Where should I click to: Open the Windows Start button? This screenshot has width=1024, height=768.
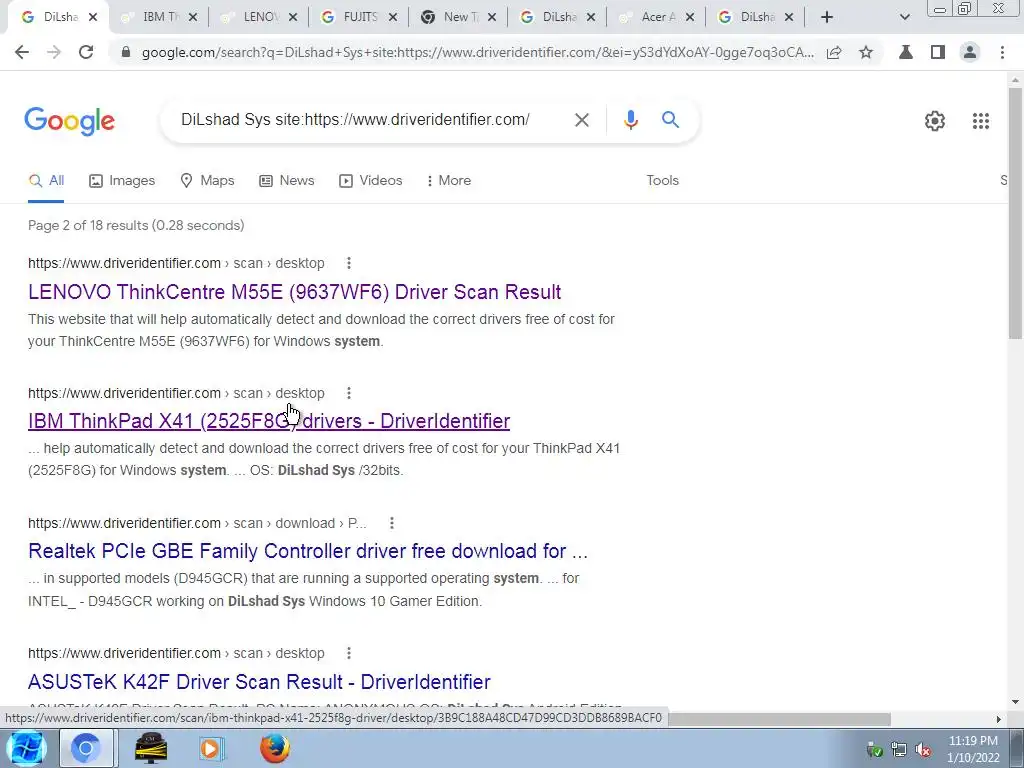pos(25,748)
